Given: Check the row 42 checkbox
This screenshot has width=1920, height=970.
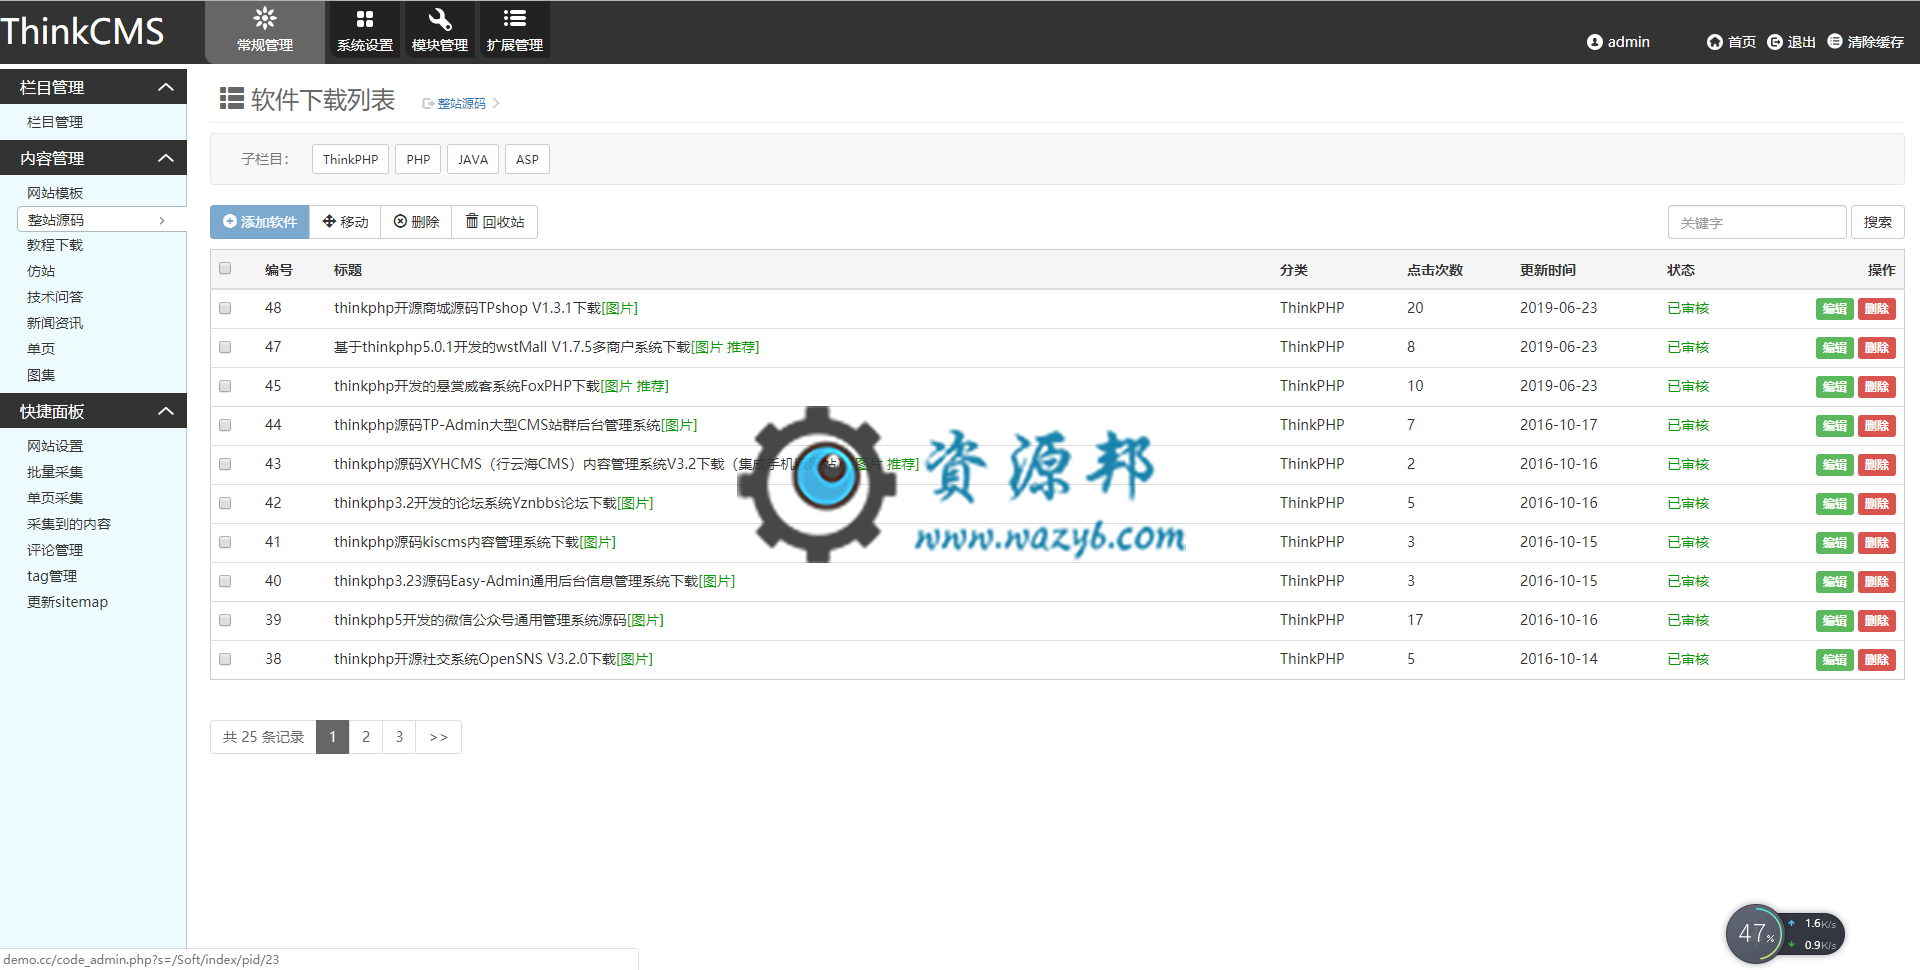Looking at the screenshot, I should (x=225, y=503).
